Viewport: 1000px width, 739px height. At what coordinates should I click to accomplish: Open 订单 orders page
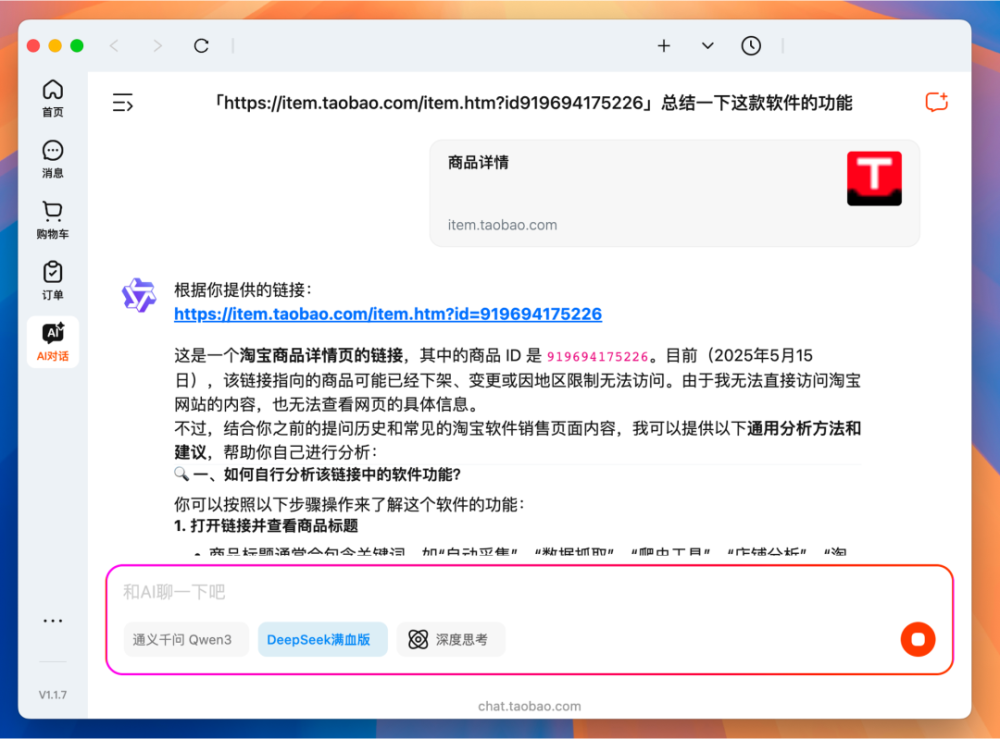(x=52, y=281)
